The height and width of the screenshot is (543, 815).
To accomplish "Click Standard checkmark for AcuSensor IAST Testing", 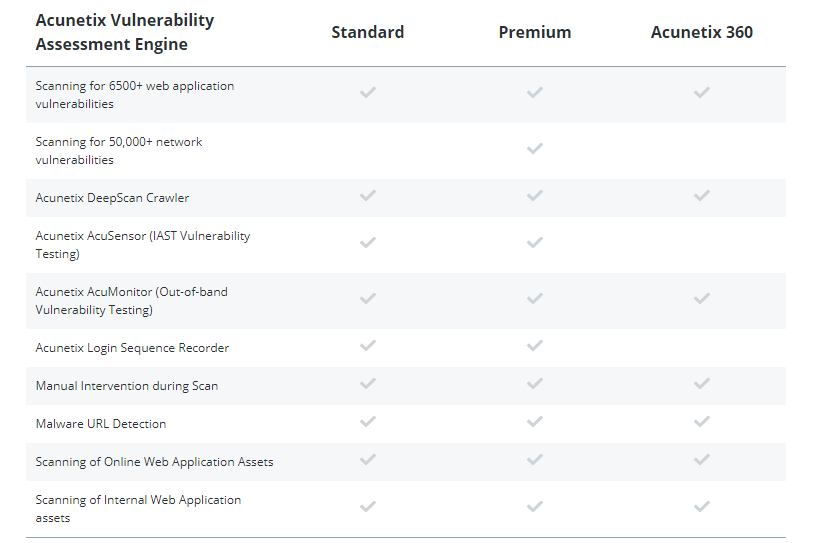I will click(367, 243).
